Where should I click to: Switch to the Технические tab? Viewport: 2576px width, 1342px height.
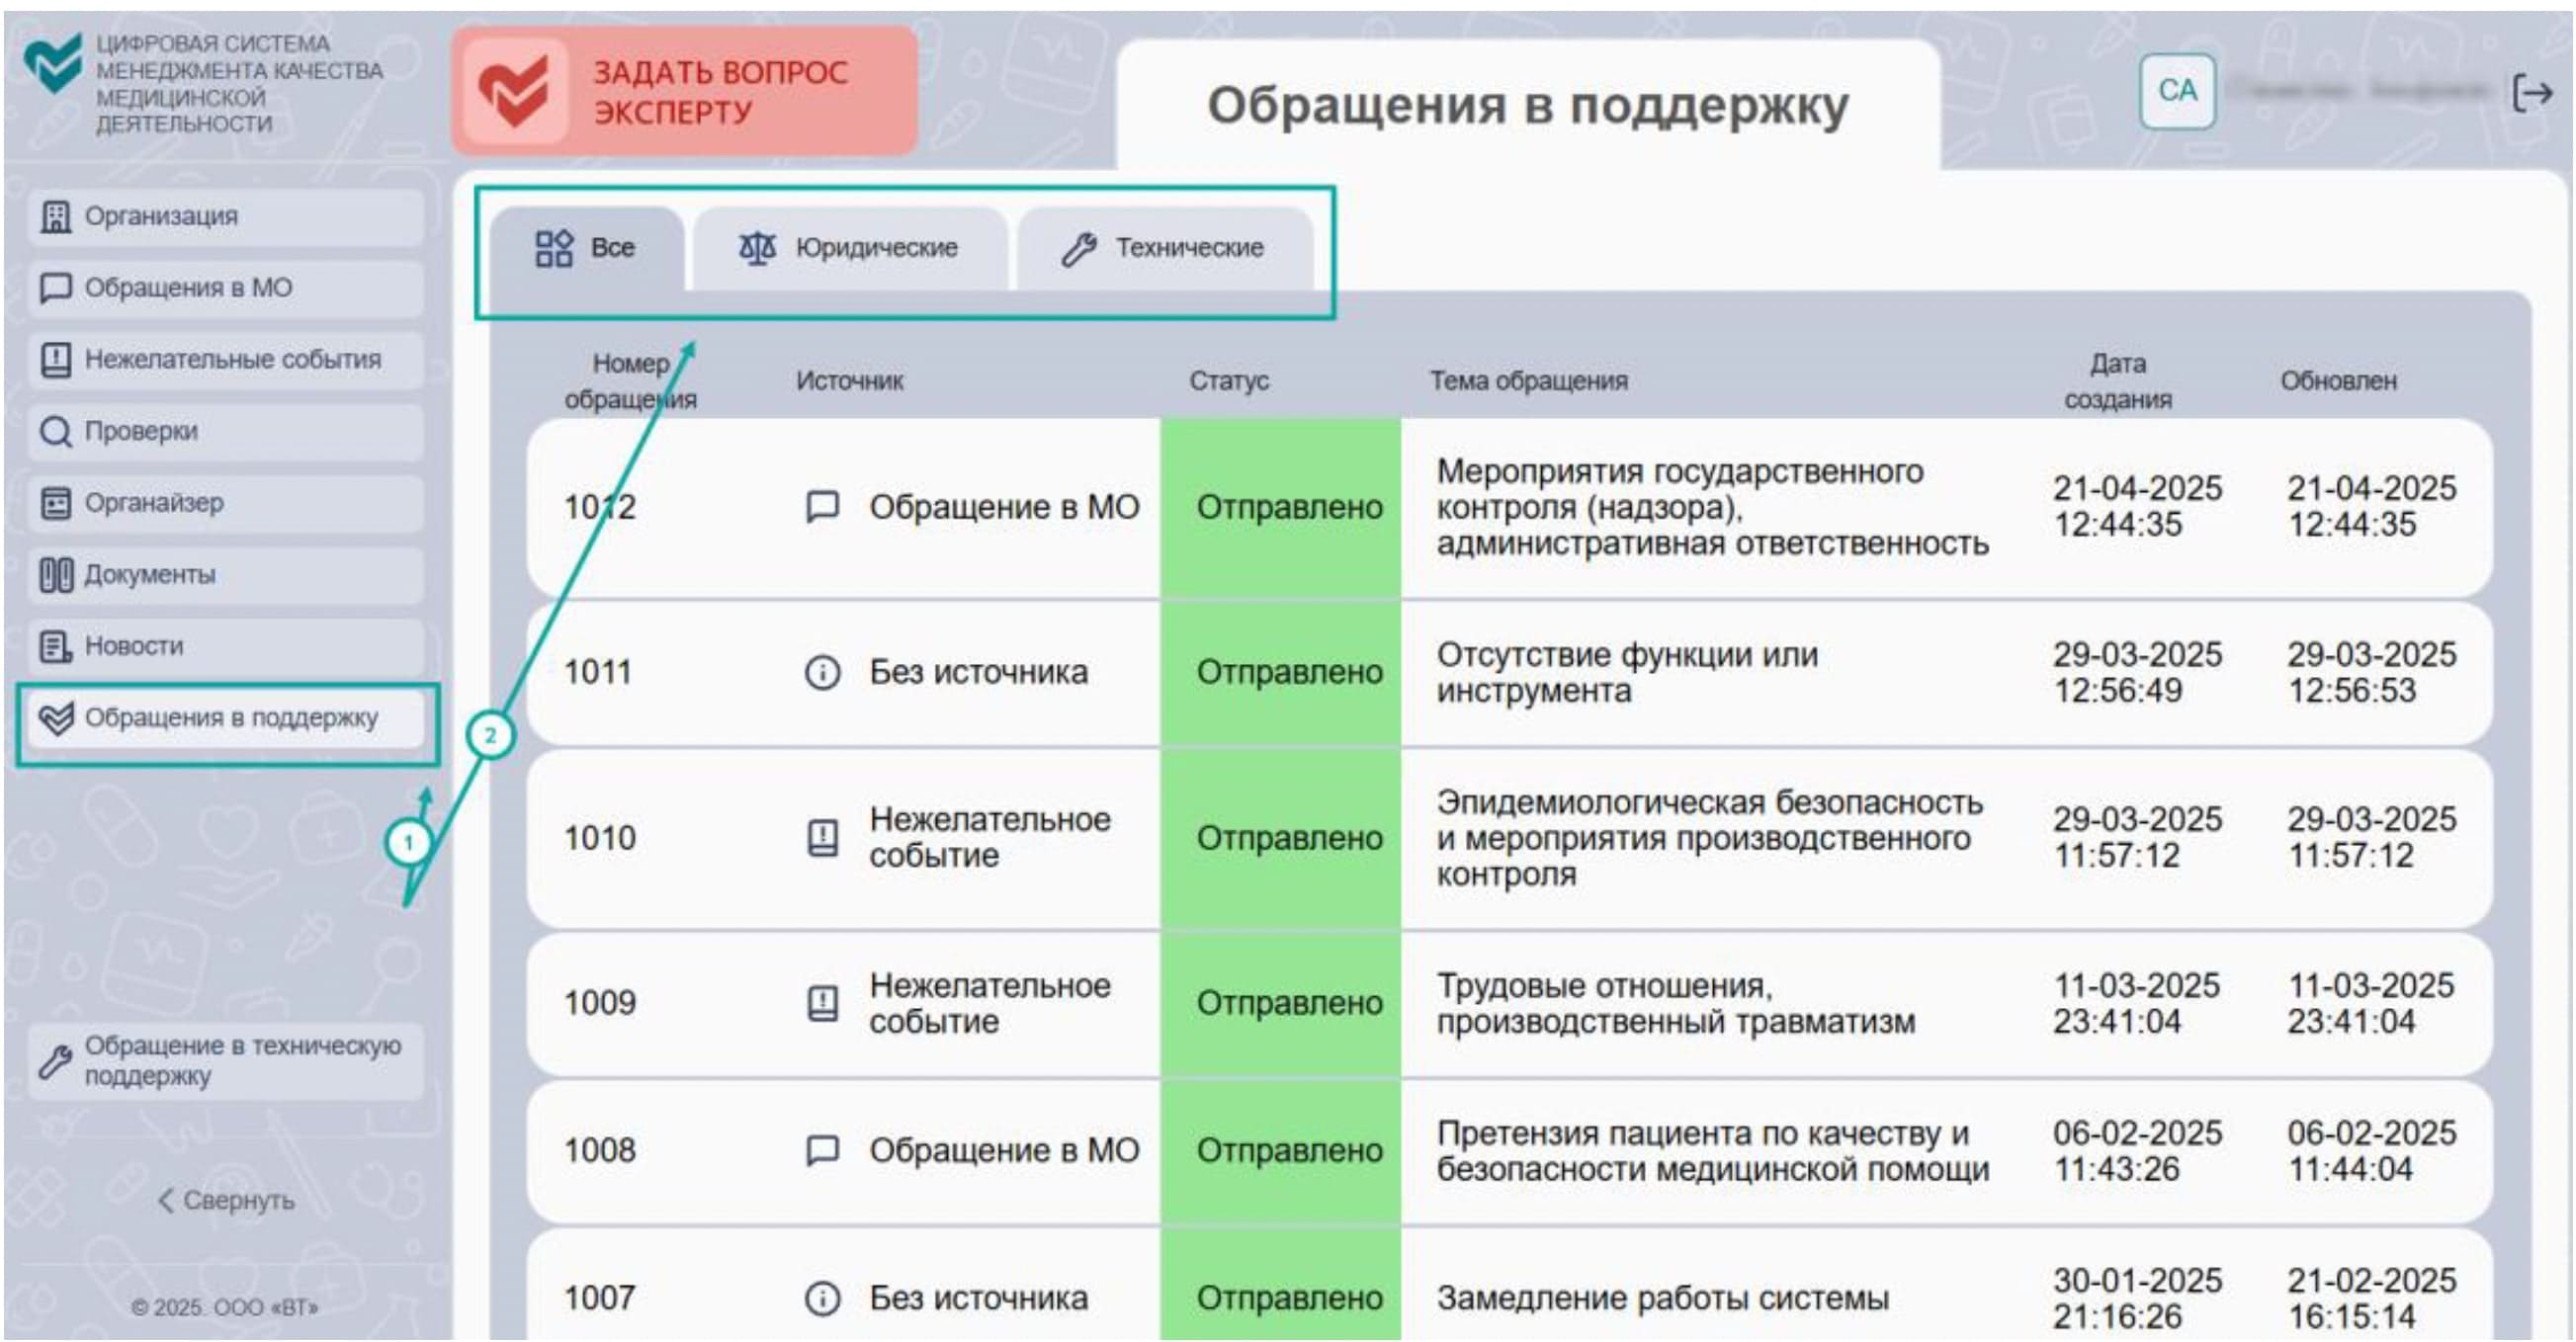coord(1164,248)
